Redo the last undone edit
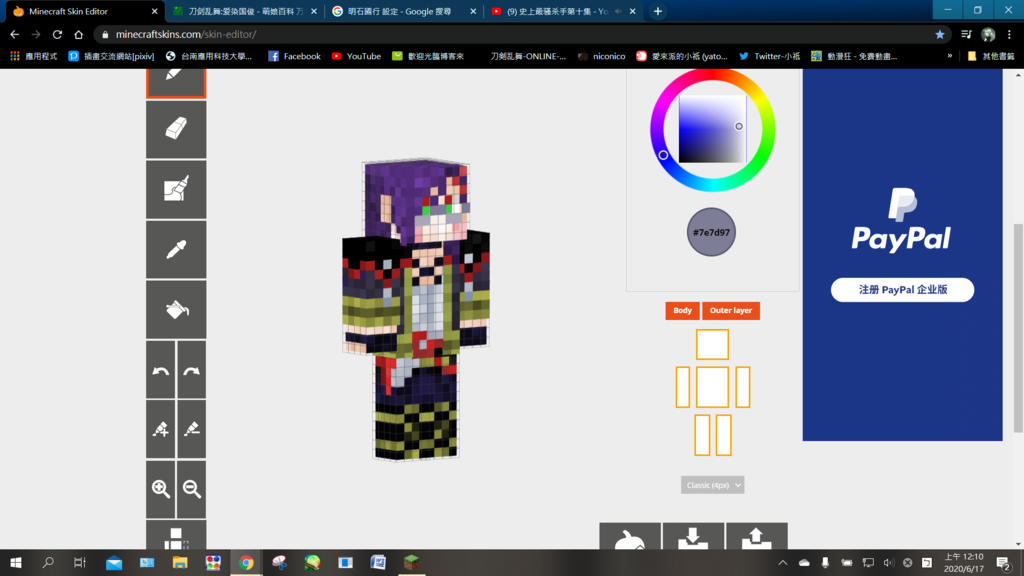1024x576 pixels. point(191,370)
